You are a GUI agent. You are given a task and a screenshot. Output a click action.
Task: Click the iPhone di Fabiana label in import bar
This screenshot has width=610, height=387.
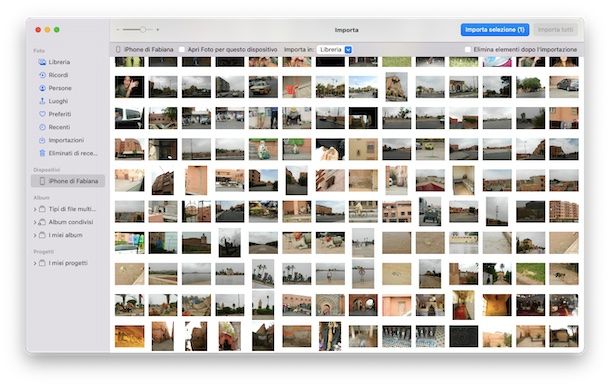pos(149,49)
